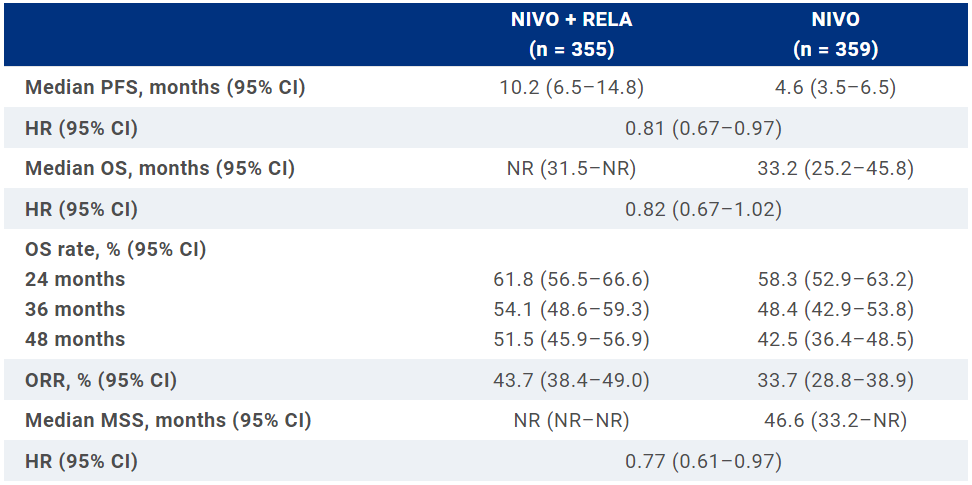
Task: Click the NIVO + RELA column header
Action: tap(571, 34)
